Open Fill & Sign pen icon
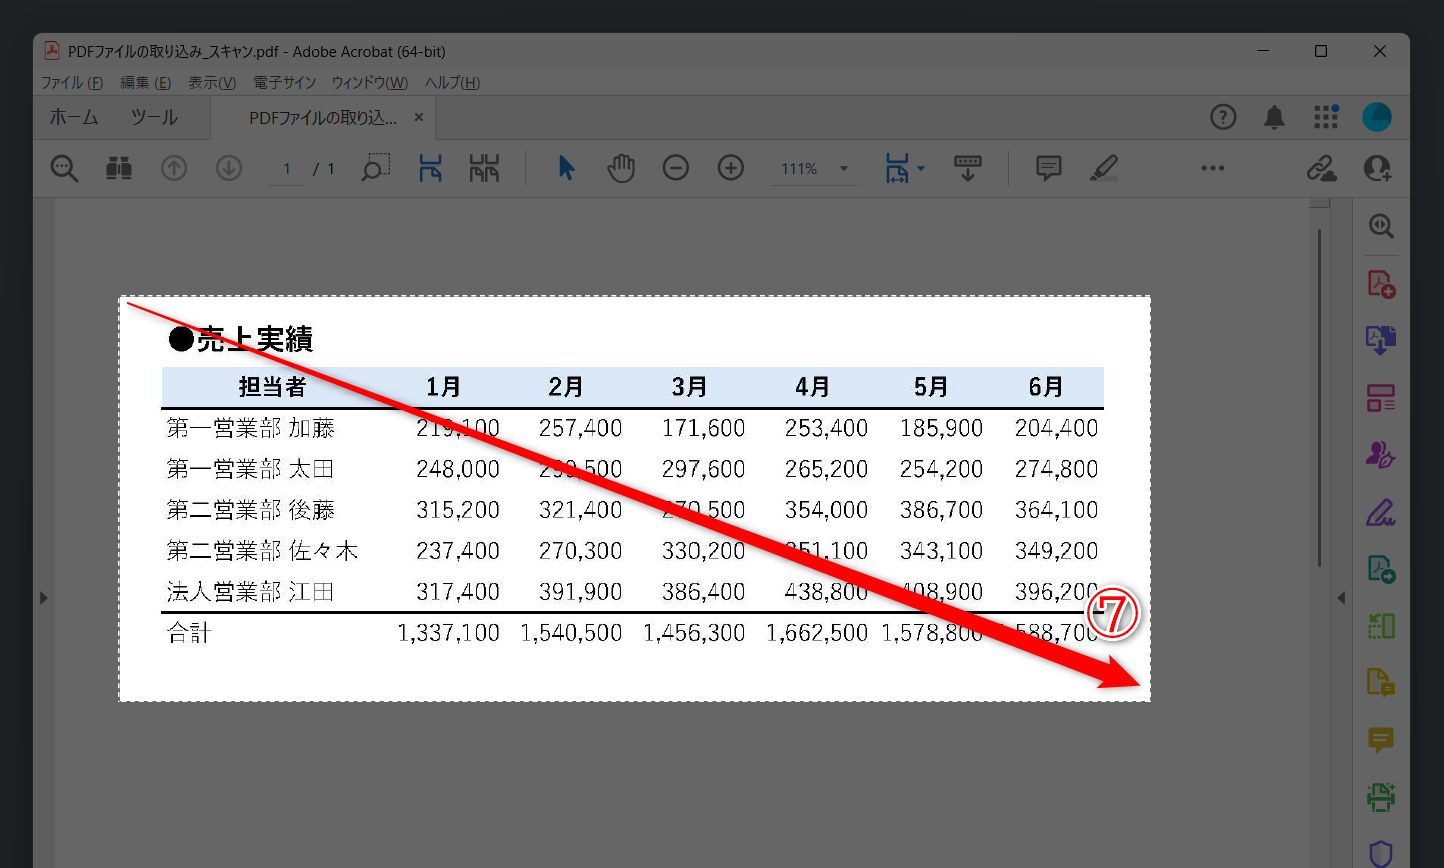This screenshot has height=868, width=1444. [x=1381, y=513]
